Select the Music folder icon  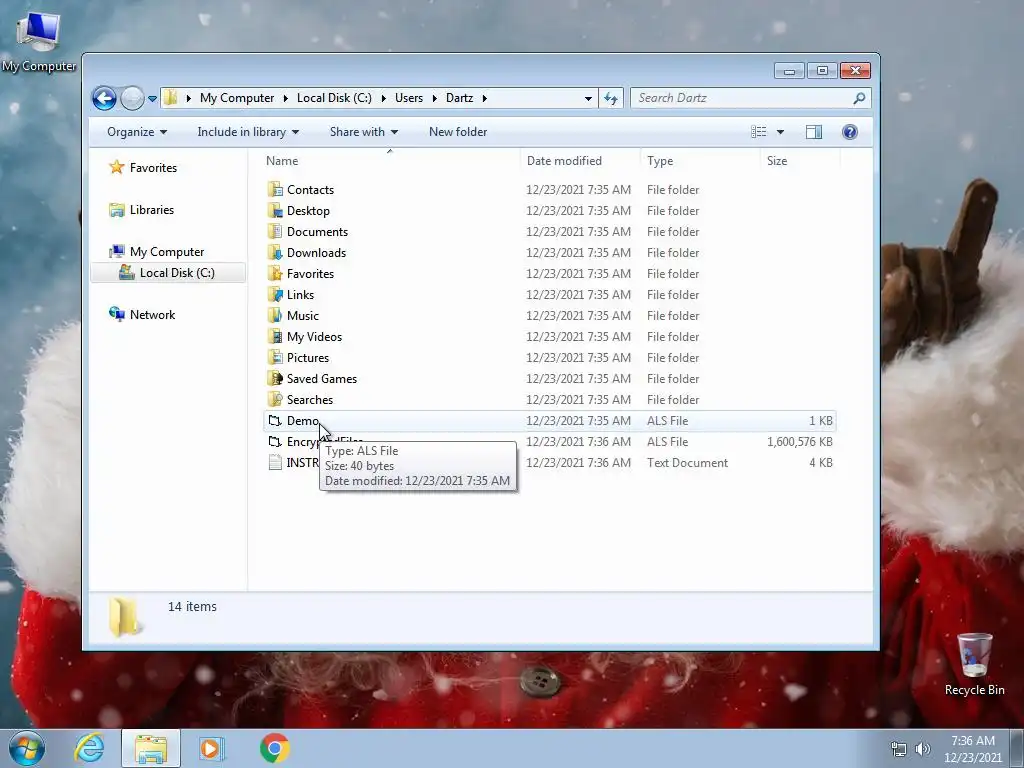pyautogui.click(x=275, y=315)
